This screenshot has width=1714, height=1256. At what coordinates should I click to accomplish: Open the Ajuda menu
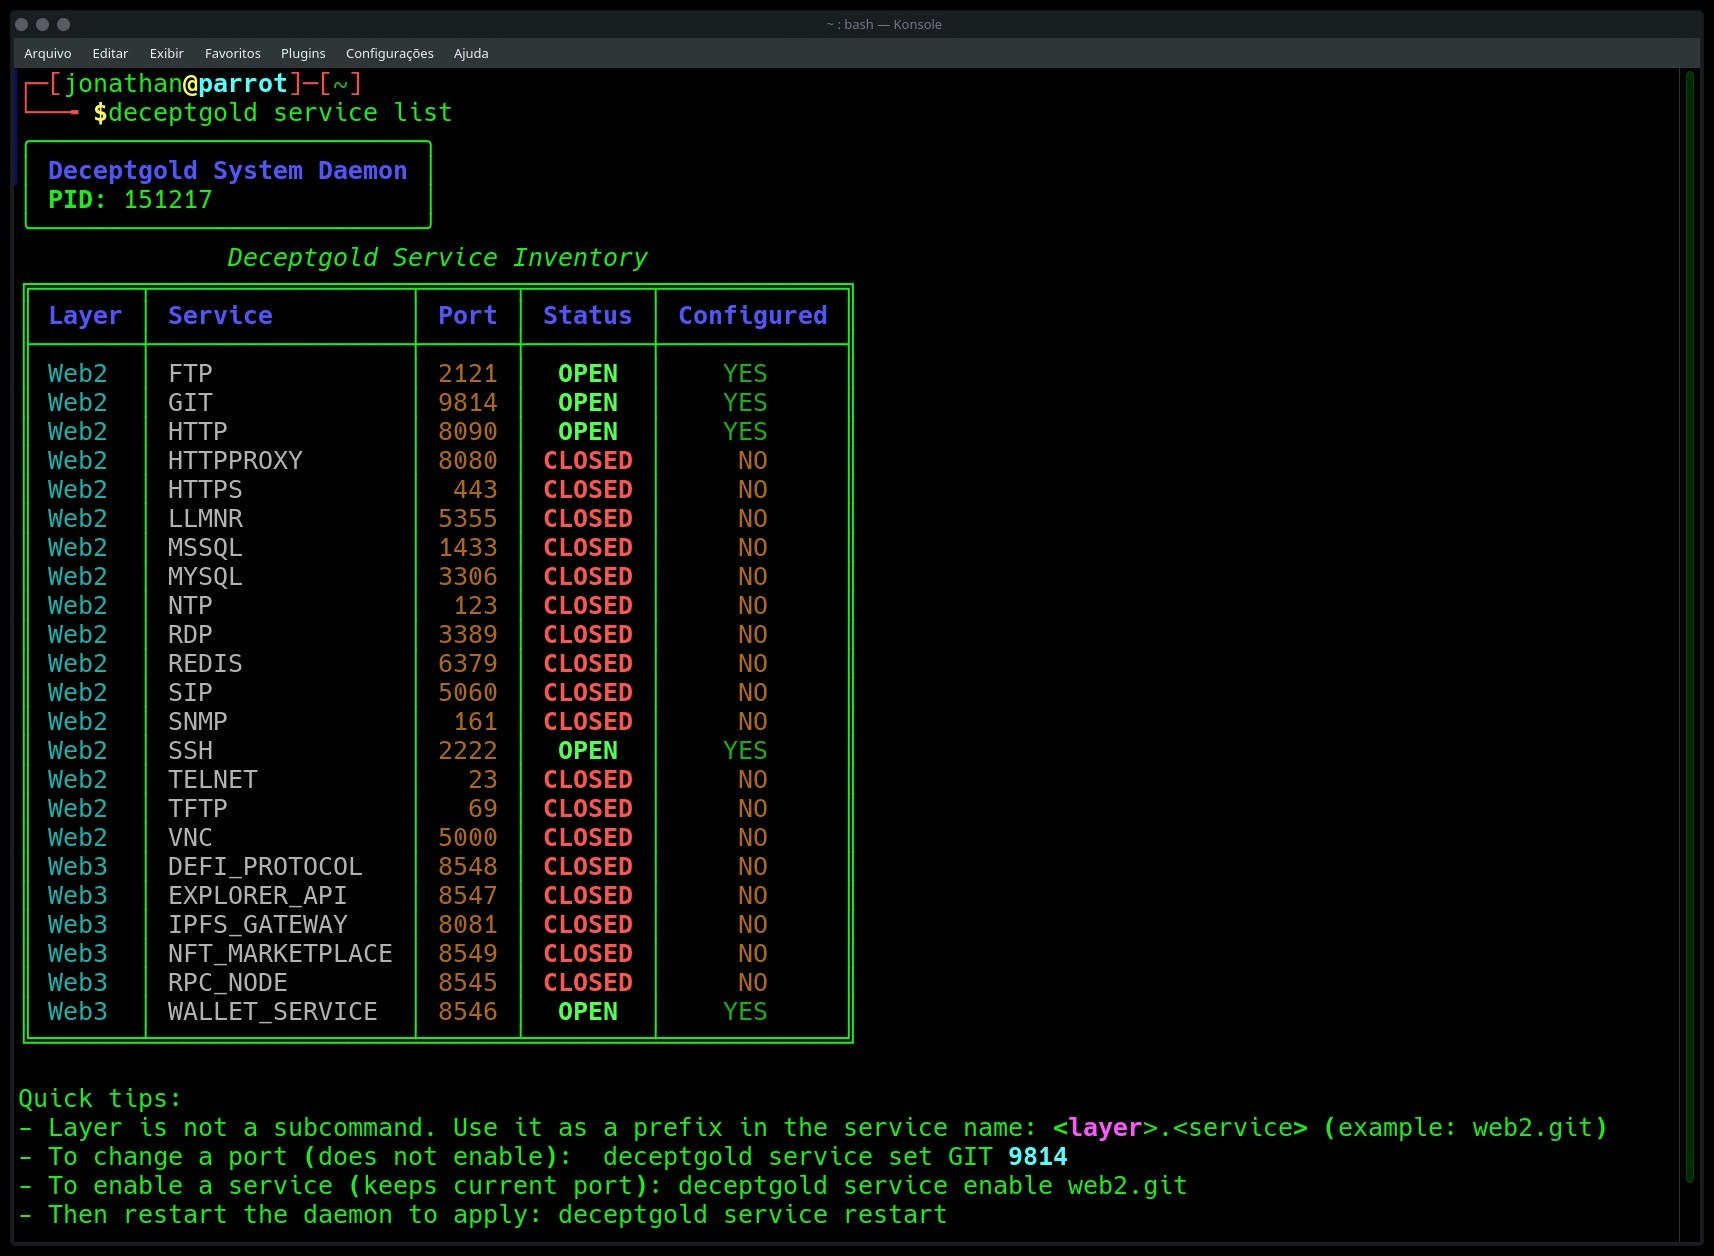[469, 53]
